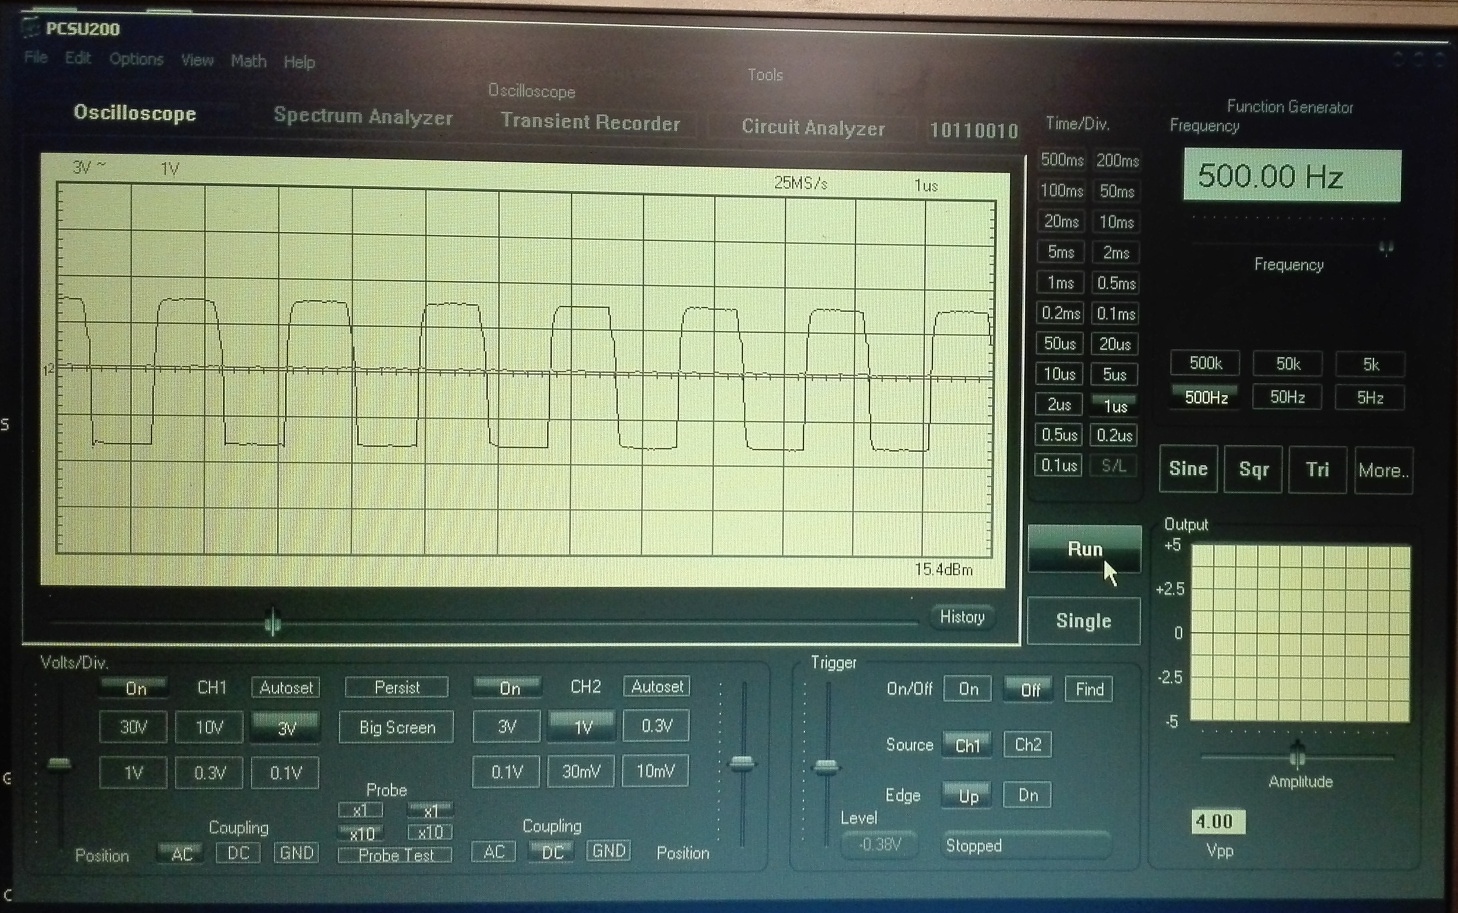Set generator range to 500Hz

click(x=1205, y=397)
